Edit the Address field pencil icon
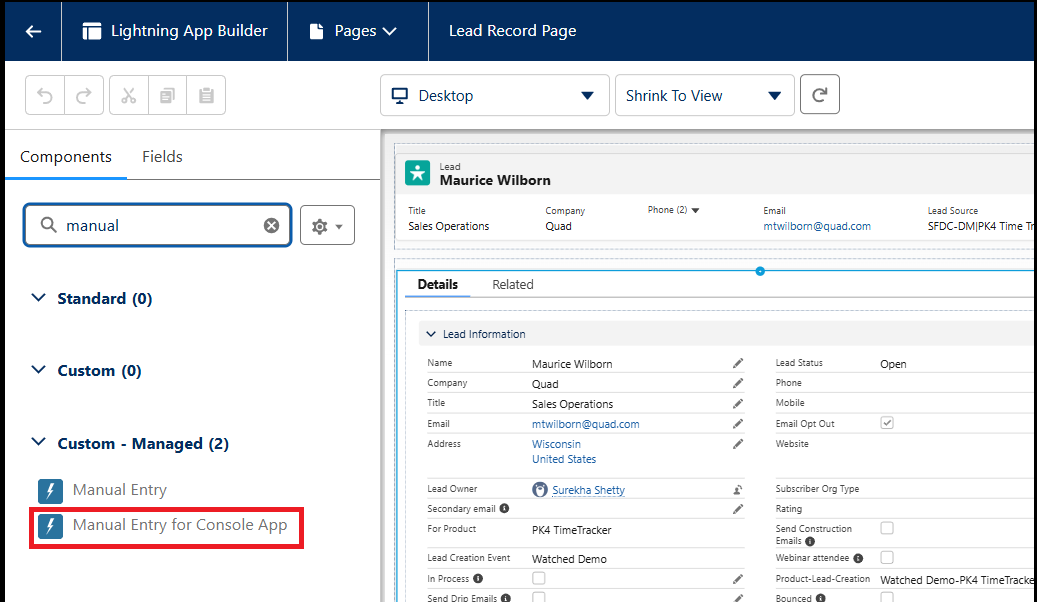Screen dimensions: 1037x602 point(737,444)
